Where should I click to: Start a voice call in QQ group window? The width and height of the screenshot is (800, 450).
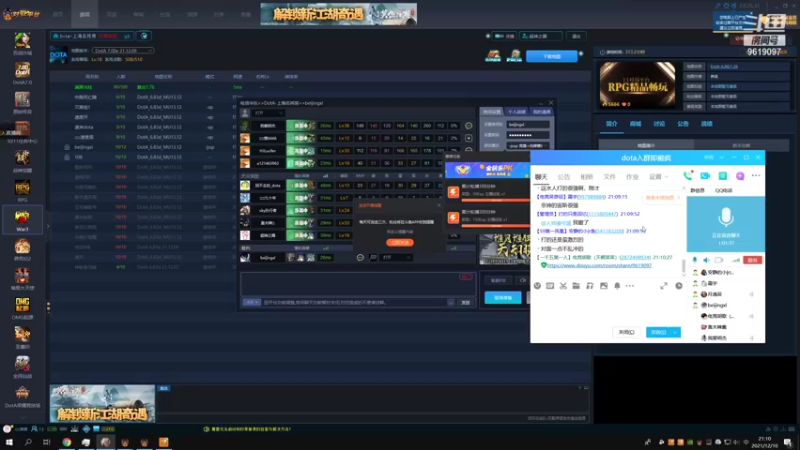point(688,176)
